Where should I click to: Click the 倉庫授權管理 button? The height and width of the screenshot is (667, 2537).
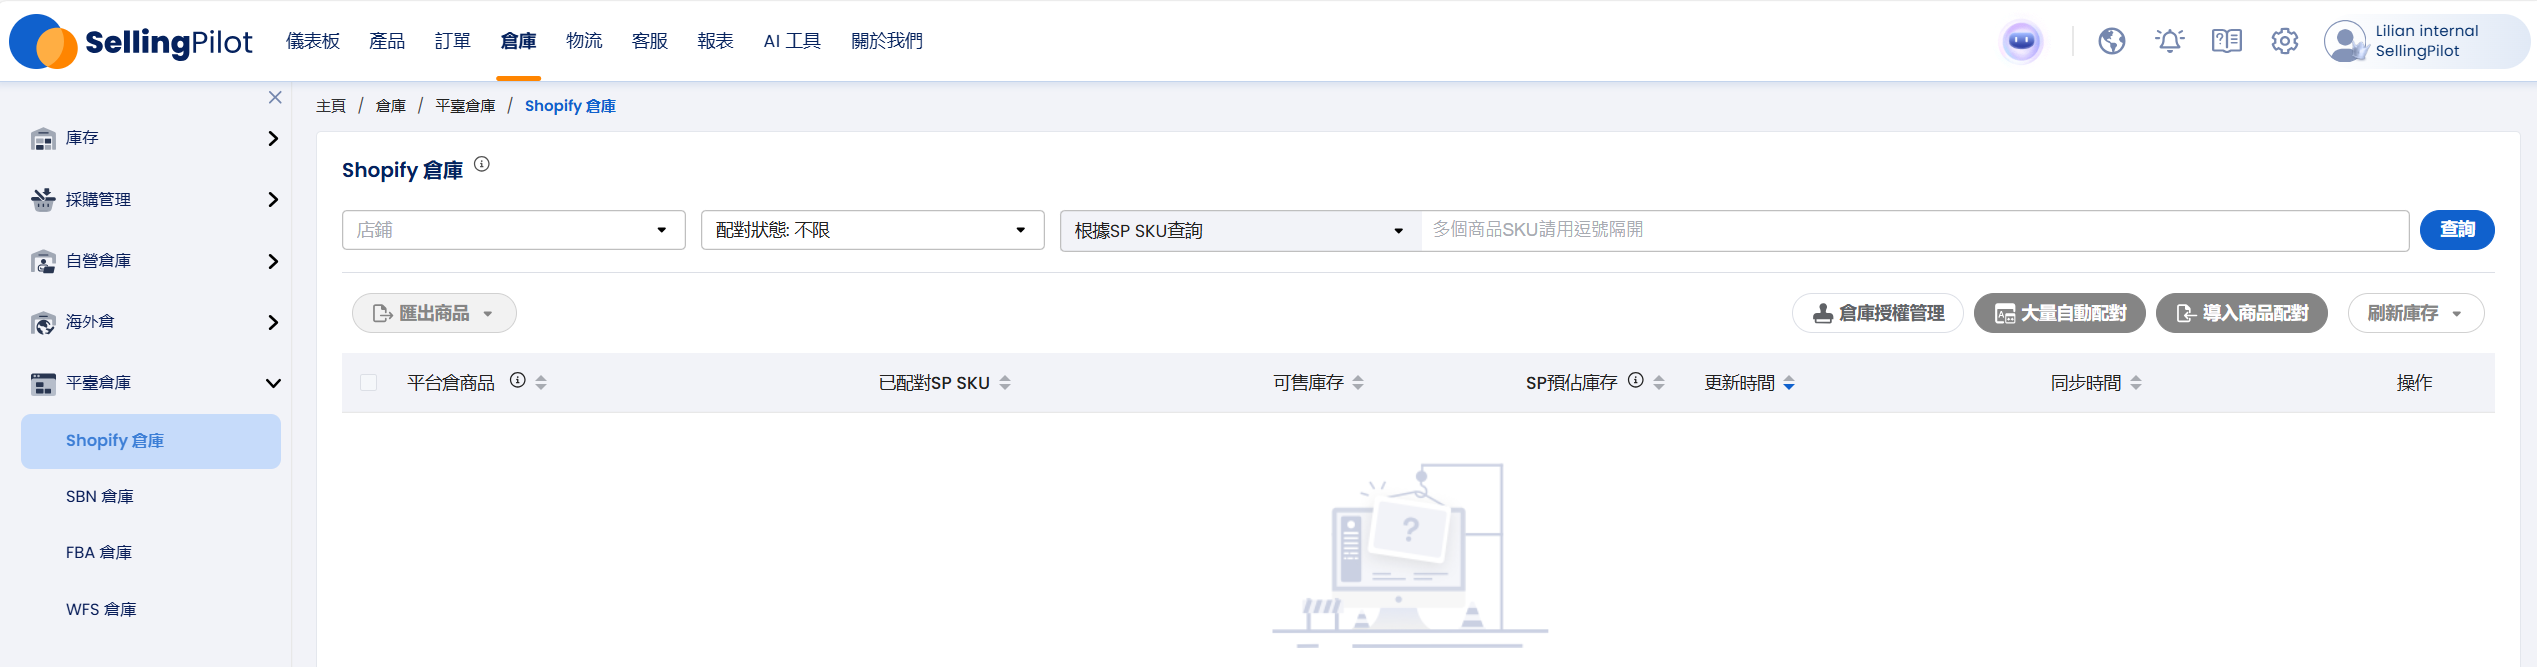click(1877, 313)
